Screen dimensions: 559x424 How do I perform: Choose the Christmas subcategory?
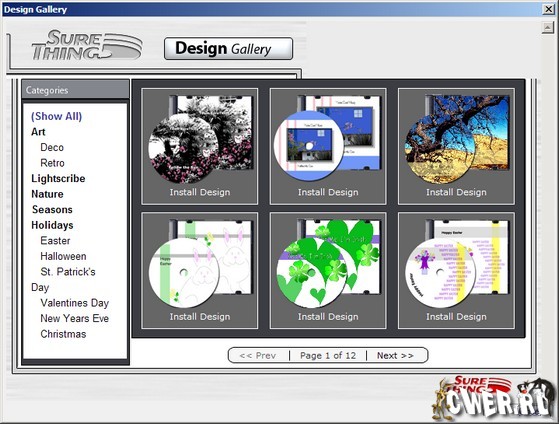point(63,334)
